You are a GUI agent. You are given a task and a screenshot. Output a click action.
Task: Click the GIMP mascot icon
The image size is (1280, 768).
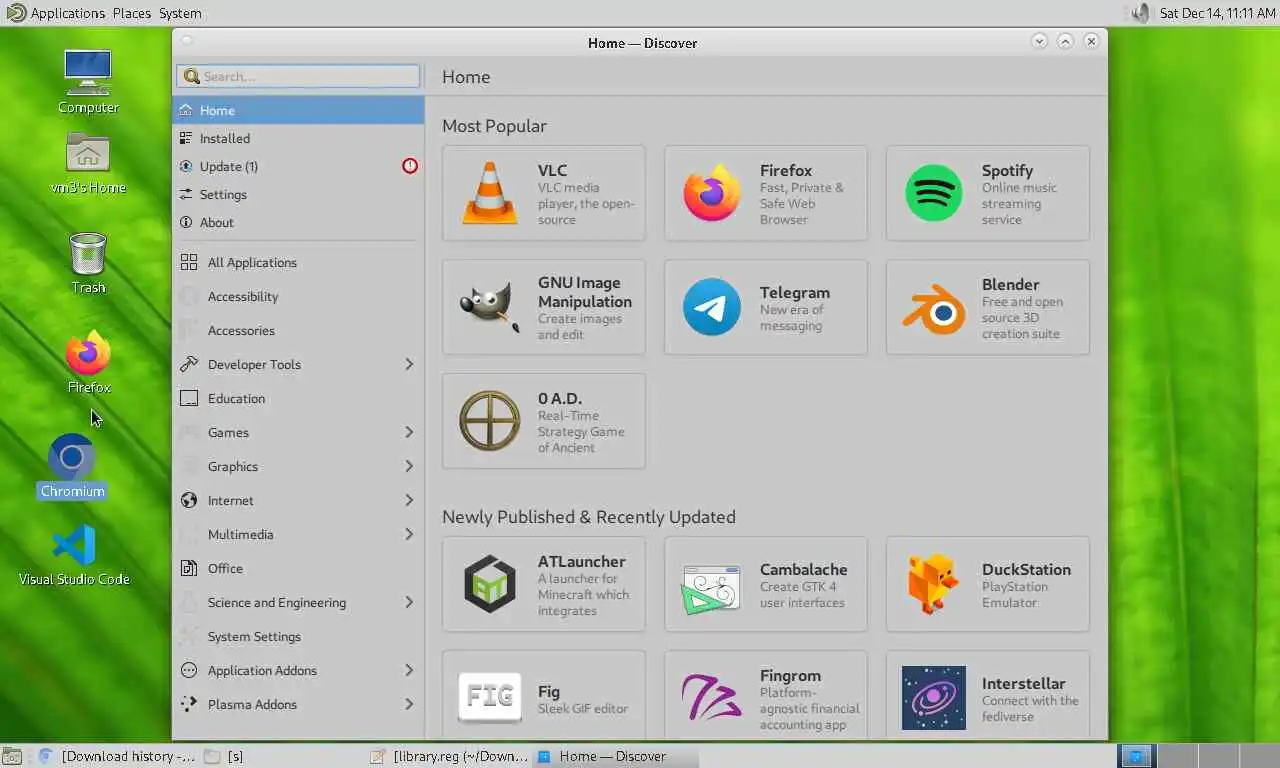[490, 307]
